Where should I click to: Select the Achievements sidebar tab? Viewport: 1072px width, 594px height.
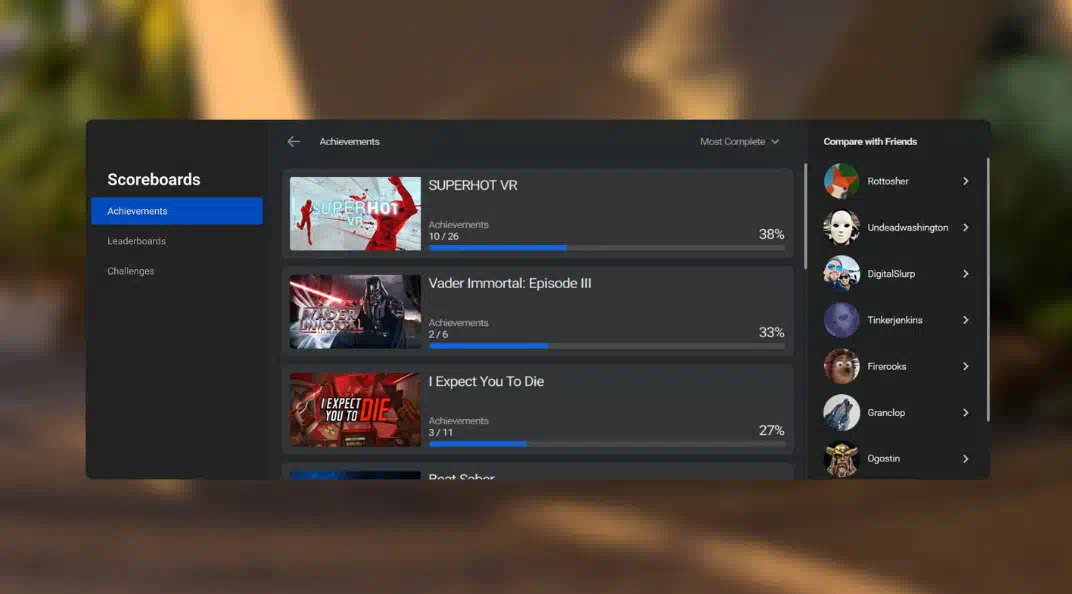click(176, 211)
